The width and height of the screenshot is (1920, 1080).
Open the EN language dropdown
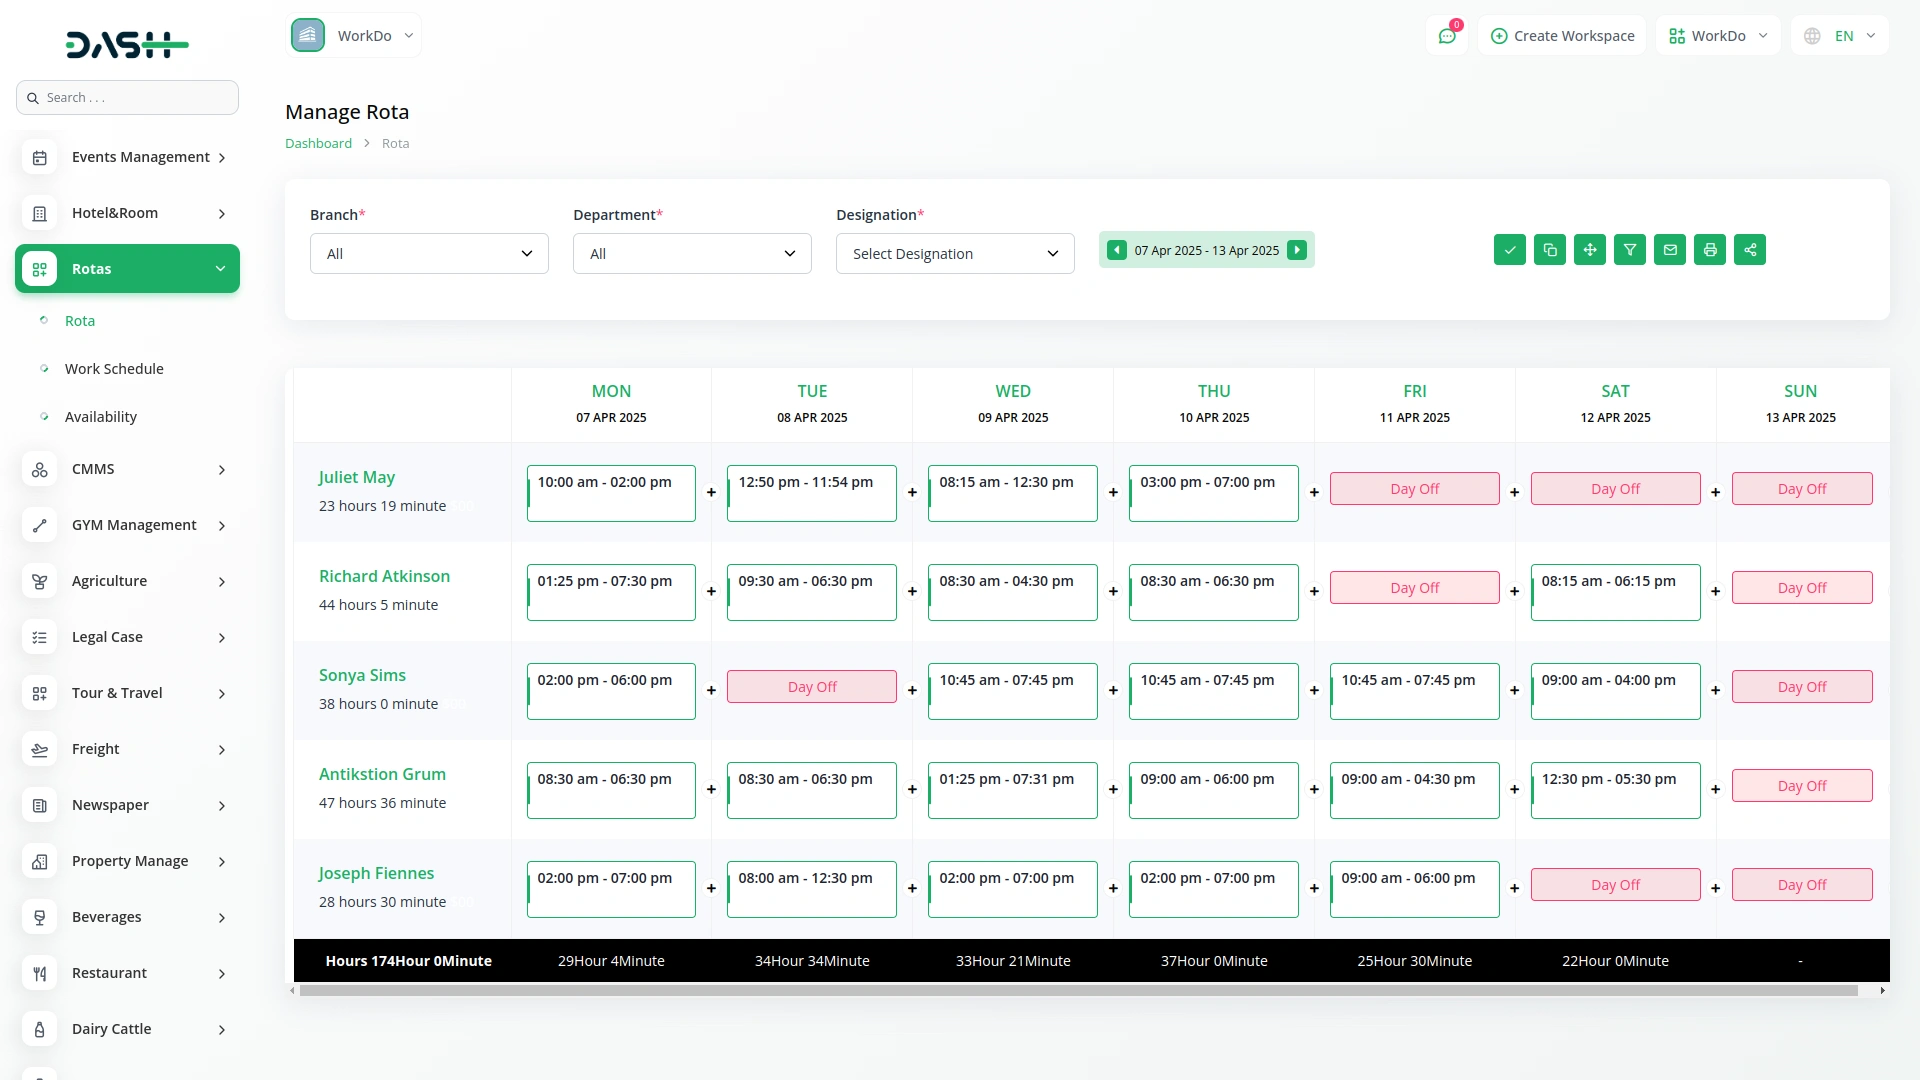click(1841, 36)
